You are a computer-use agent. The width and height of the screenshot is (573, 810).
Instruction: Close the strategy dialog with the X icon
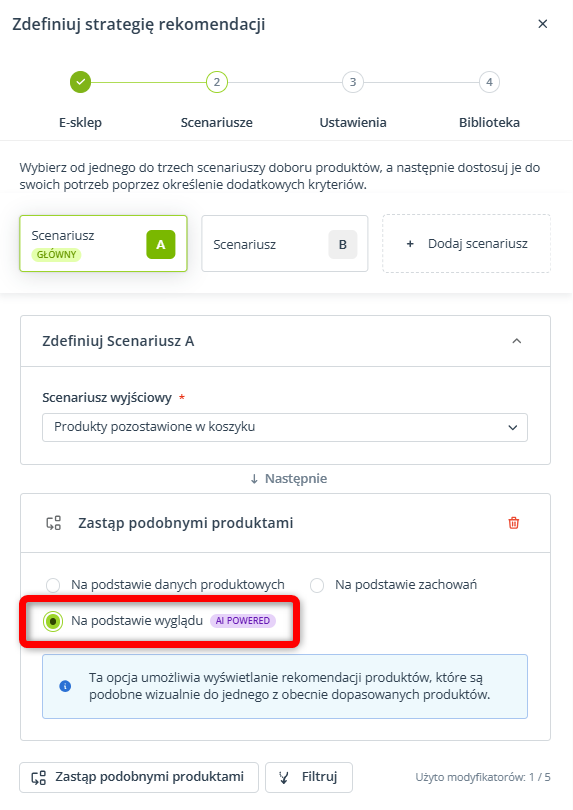point(543,24)
